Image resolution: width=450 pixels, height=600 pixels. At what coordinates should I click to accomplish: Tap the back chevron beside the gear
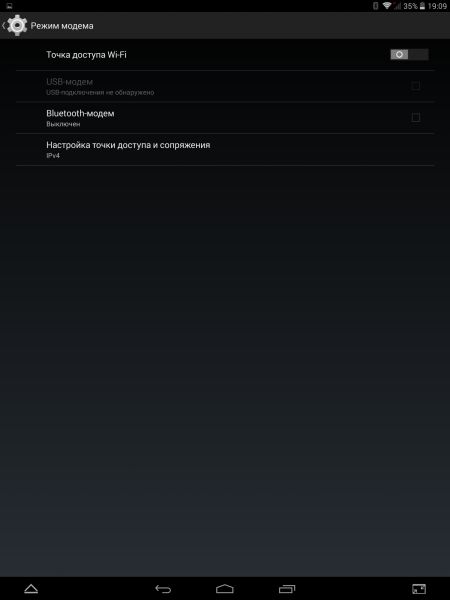click(x=3, y=26)
